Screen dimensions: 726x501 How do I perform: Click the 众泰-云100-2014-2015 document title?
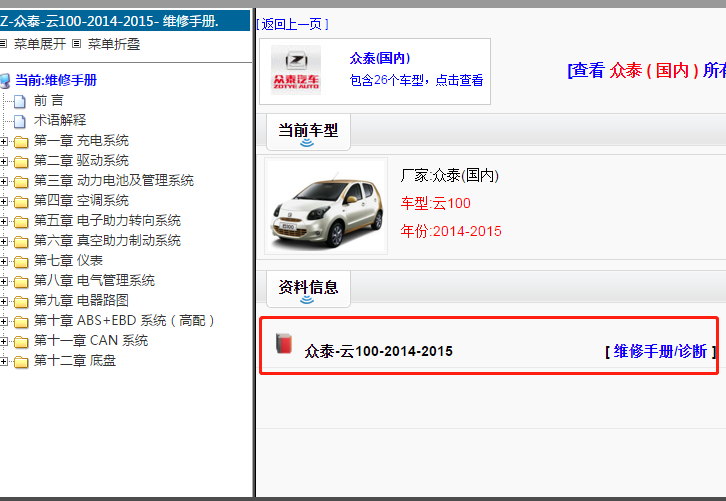378,351
